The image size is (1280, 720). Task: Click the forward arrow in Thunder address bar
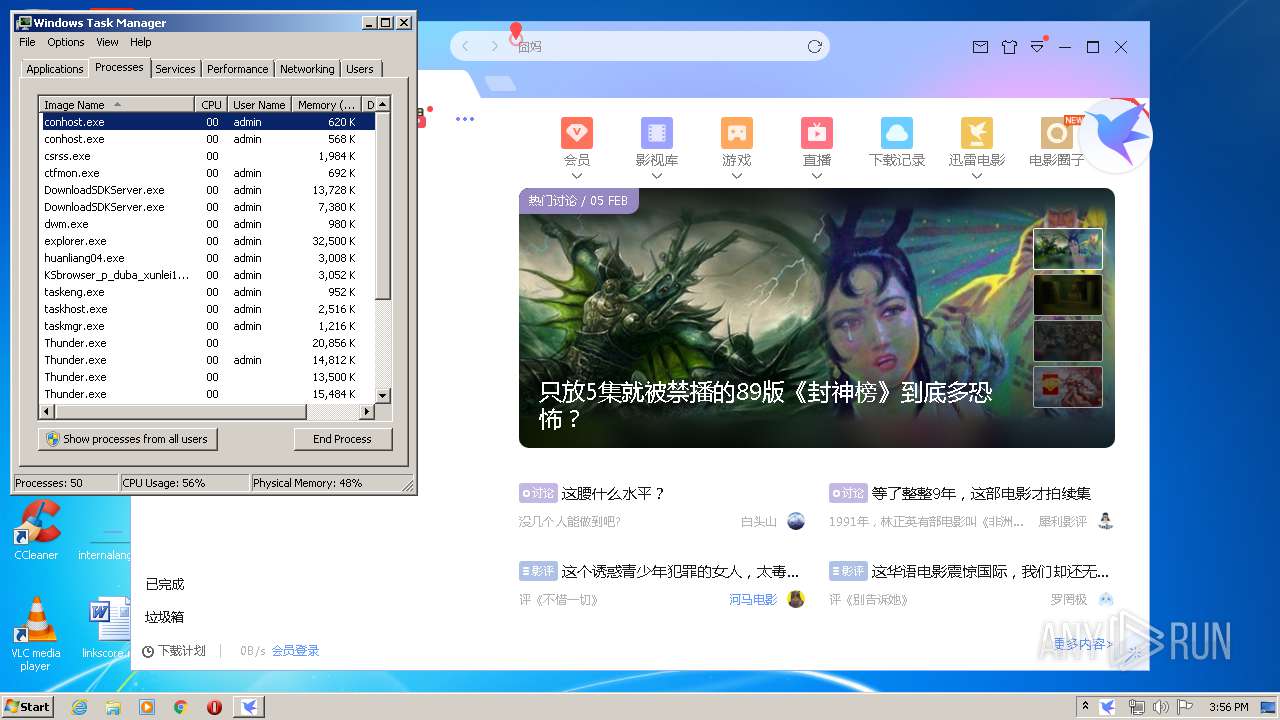pyautogui.click(x=494, y=46)
